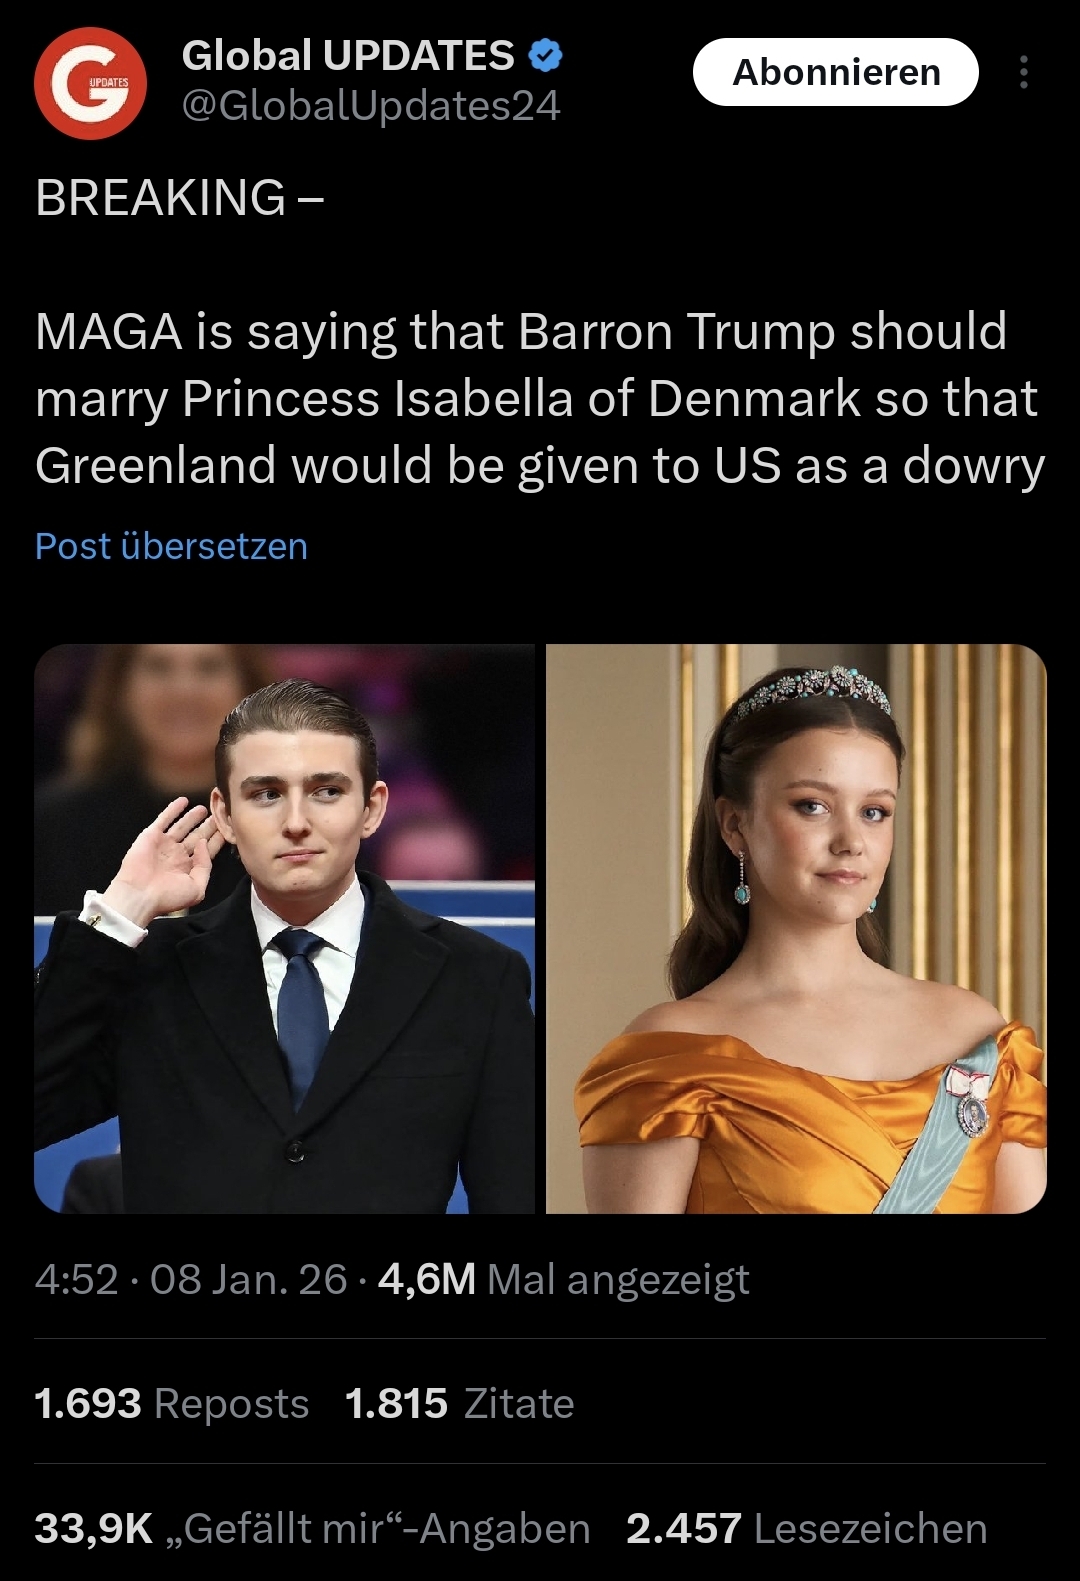The height and width of the screenshot is (1581, 1080).
Task: Open the @GlobalUpdates24 handle
Action: [x=371, y=106]
